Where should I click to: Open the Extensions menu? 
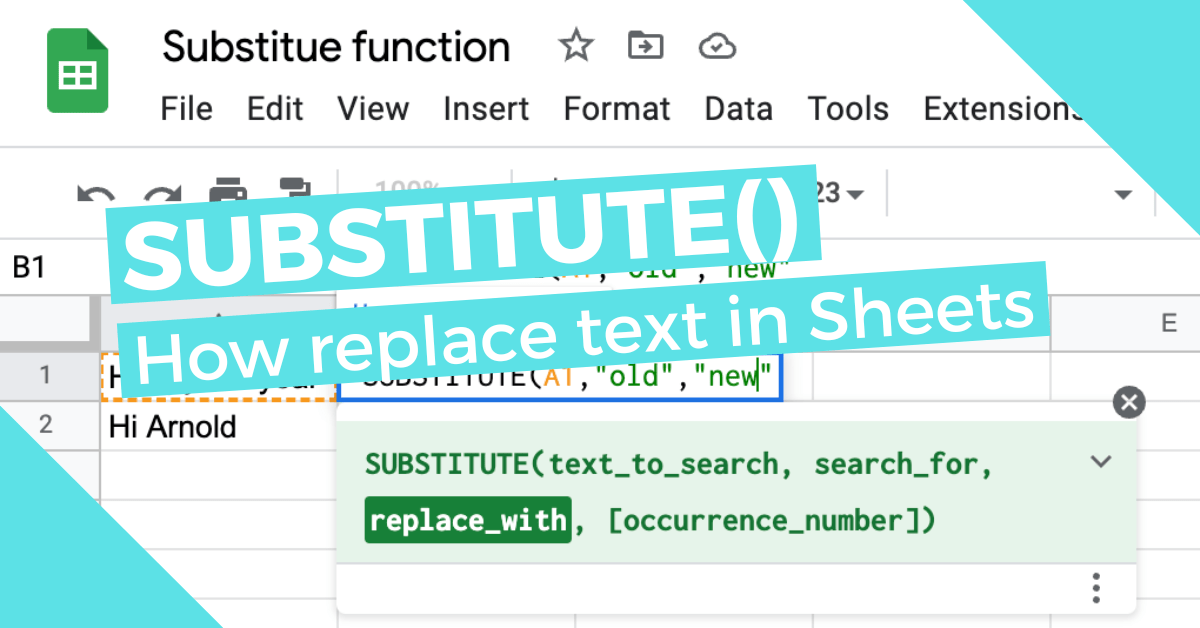point(1003,110)
